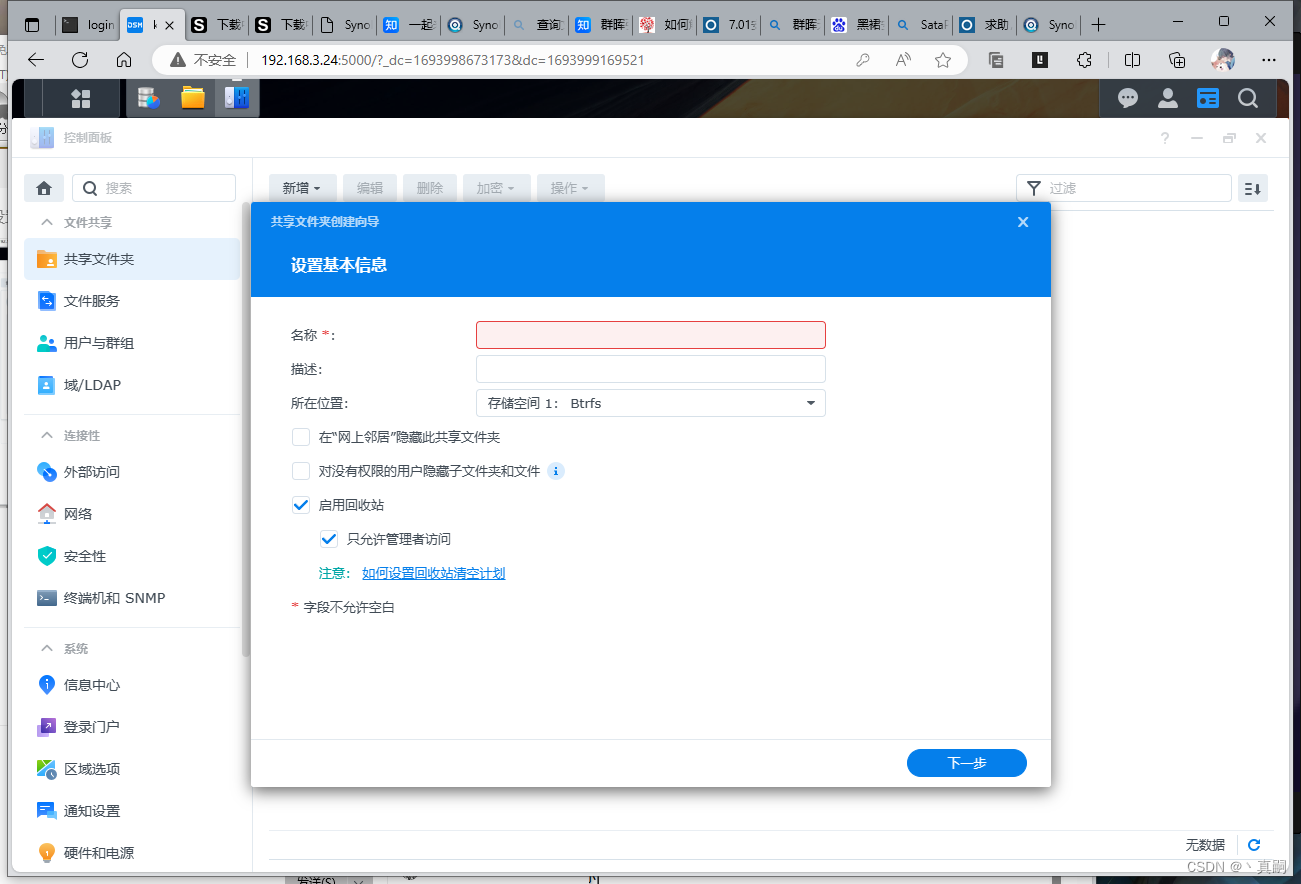Viewport: 1301px width, 884px height.
Task: Open 共享文件夹 in the sidebar
Action: pyautogui.click(x=132, y=259)
